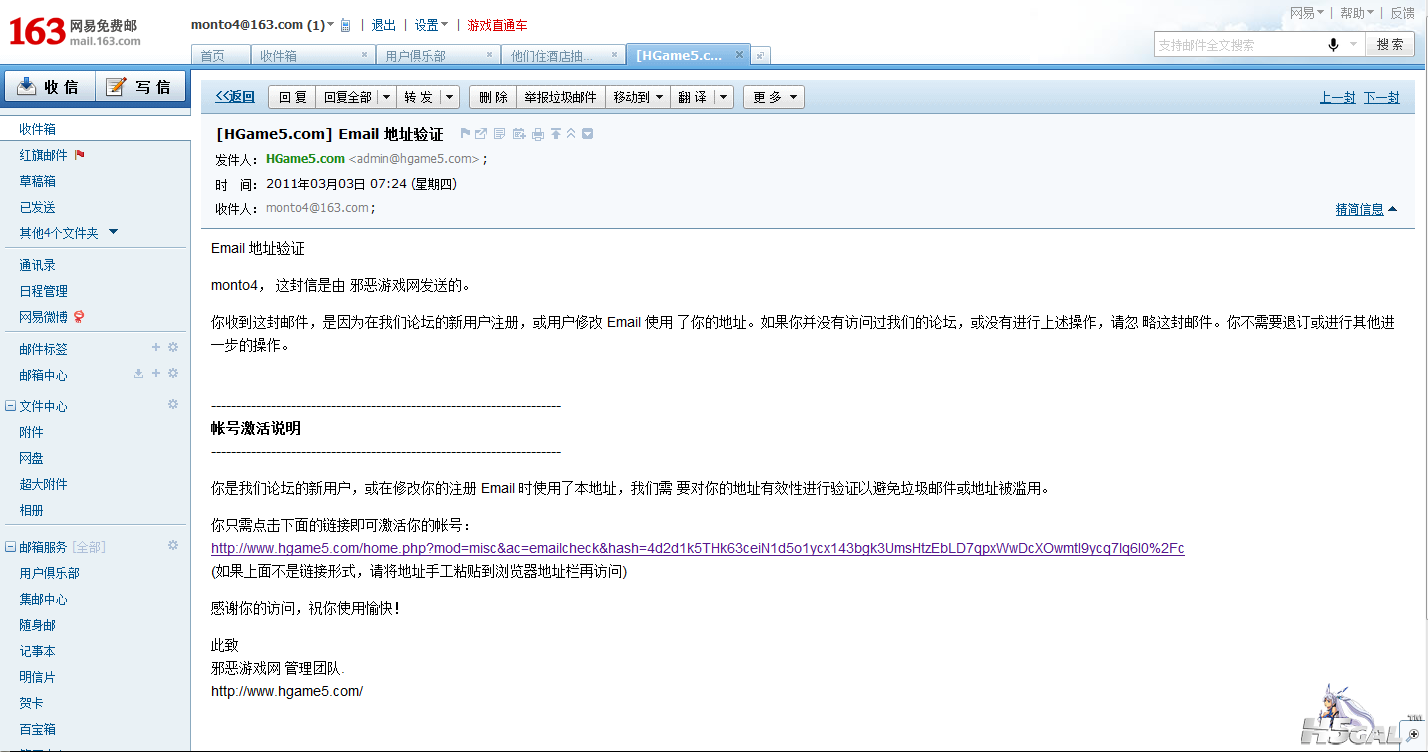This screenshot has height=752, width=1428.
Task: Click the 网易微博 sidebar item
Action: (44, 317)
